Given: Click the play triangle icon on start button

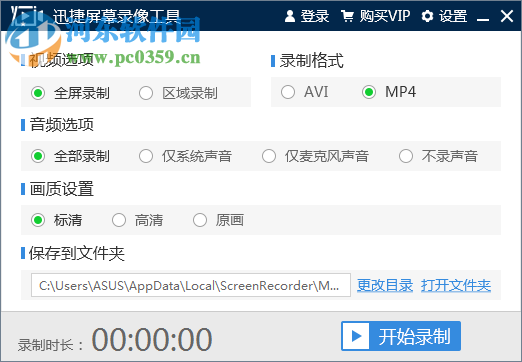Looking at the screenshot, I should click(356, 336).
